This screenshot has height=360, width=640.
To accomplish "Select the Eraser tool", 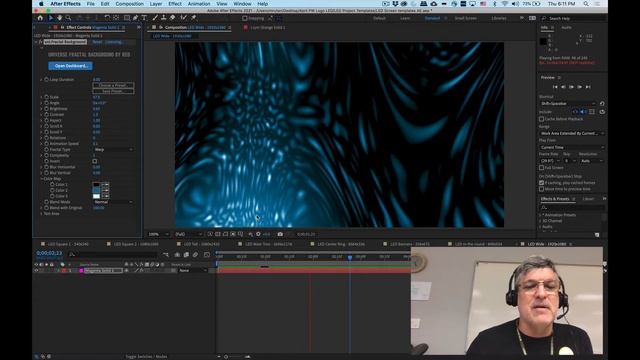I will [172, 18].
